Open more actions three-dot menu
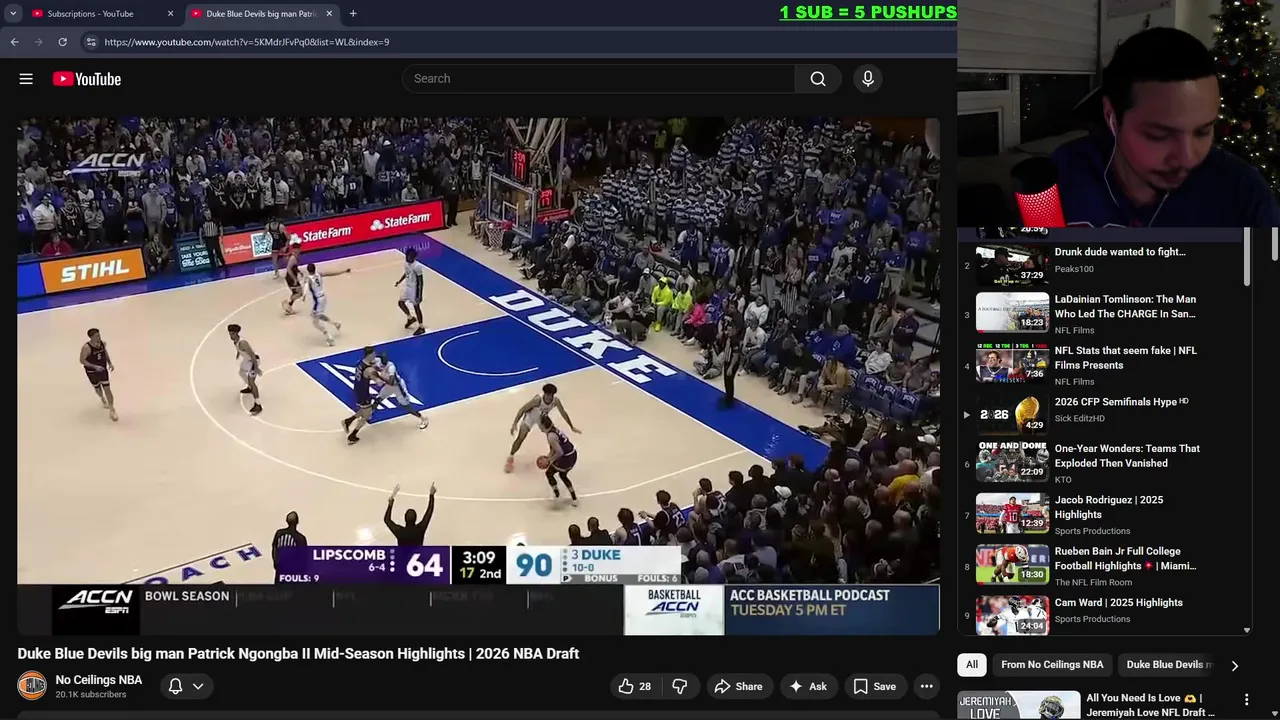The height and width of the screenshot is (720, 1280). 927,686
